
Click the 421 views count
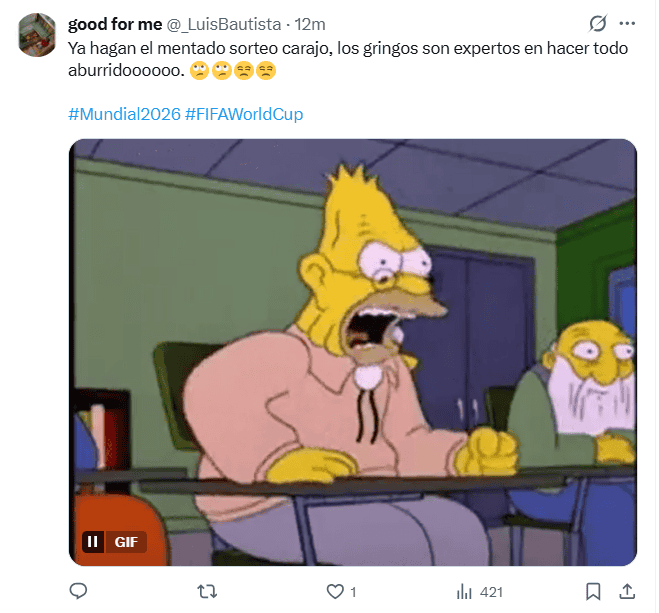491,592
